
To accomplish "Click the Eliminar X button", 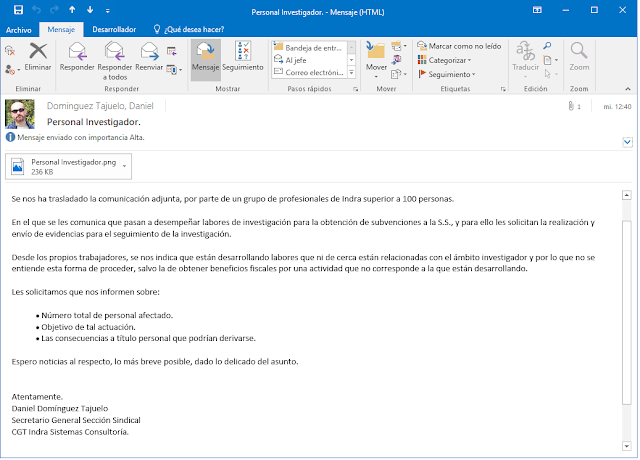I will click(x=38, y=56).
